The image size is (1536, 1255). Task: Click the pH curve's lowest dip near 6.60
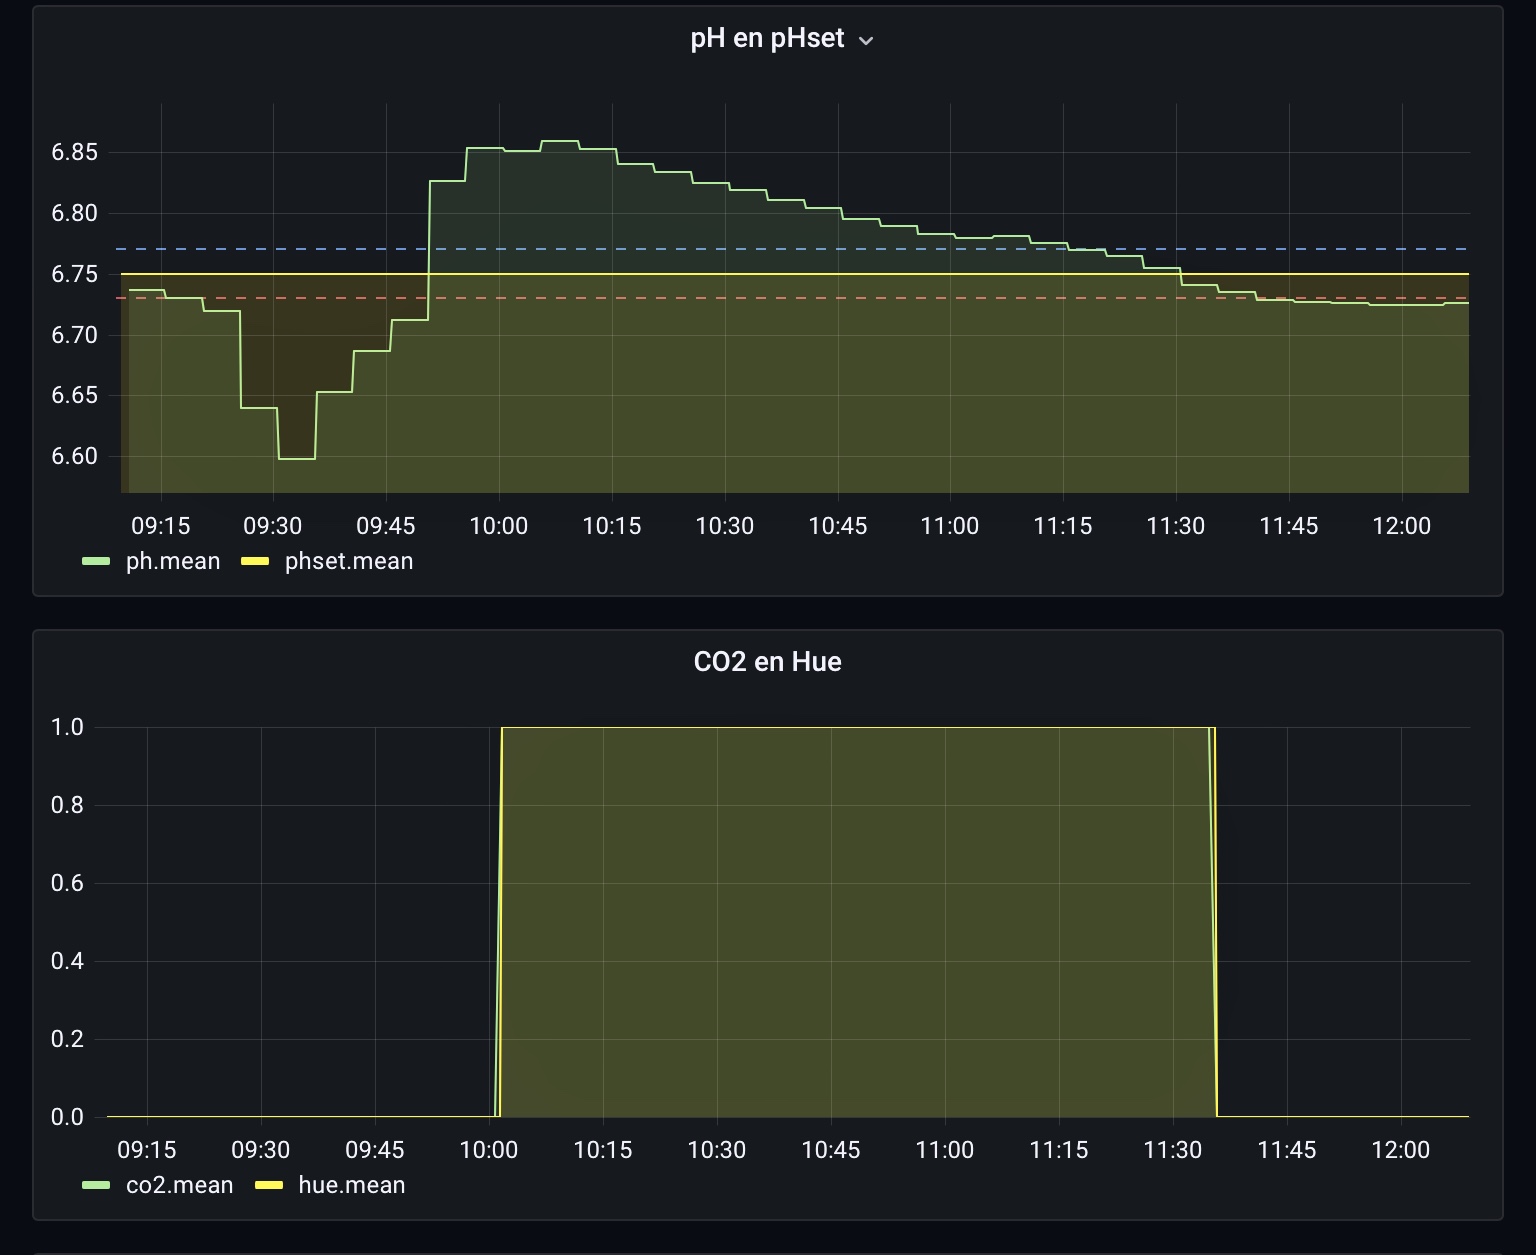point(297,459)
